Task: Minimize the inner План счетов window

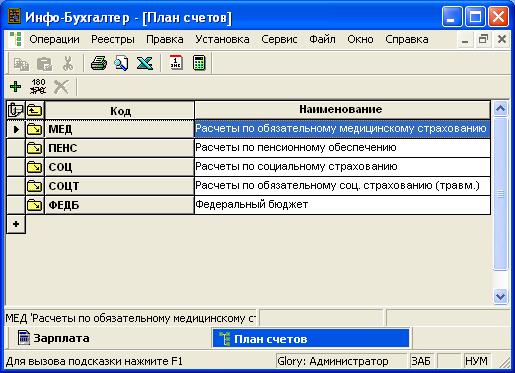Action: (x=466, y=40)
